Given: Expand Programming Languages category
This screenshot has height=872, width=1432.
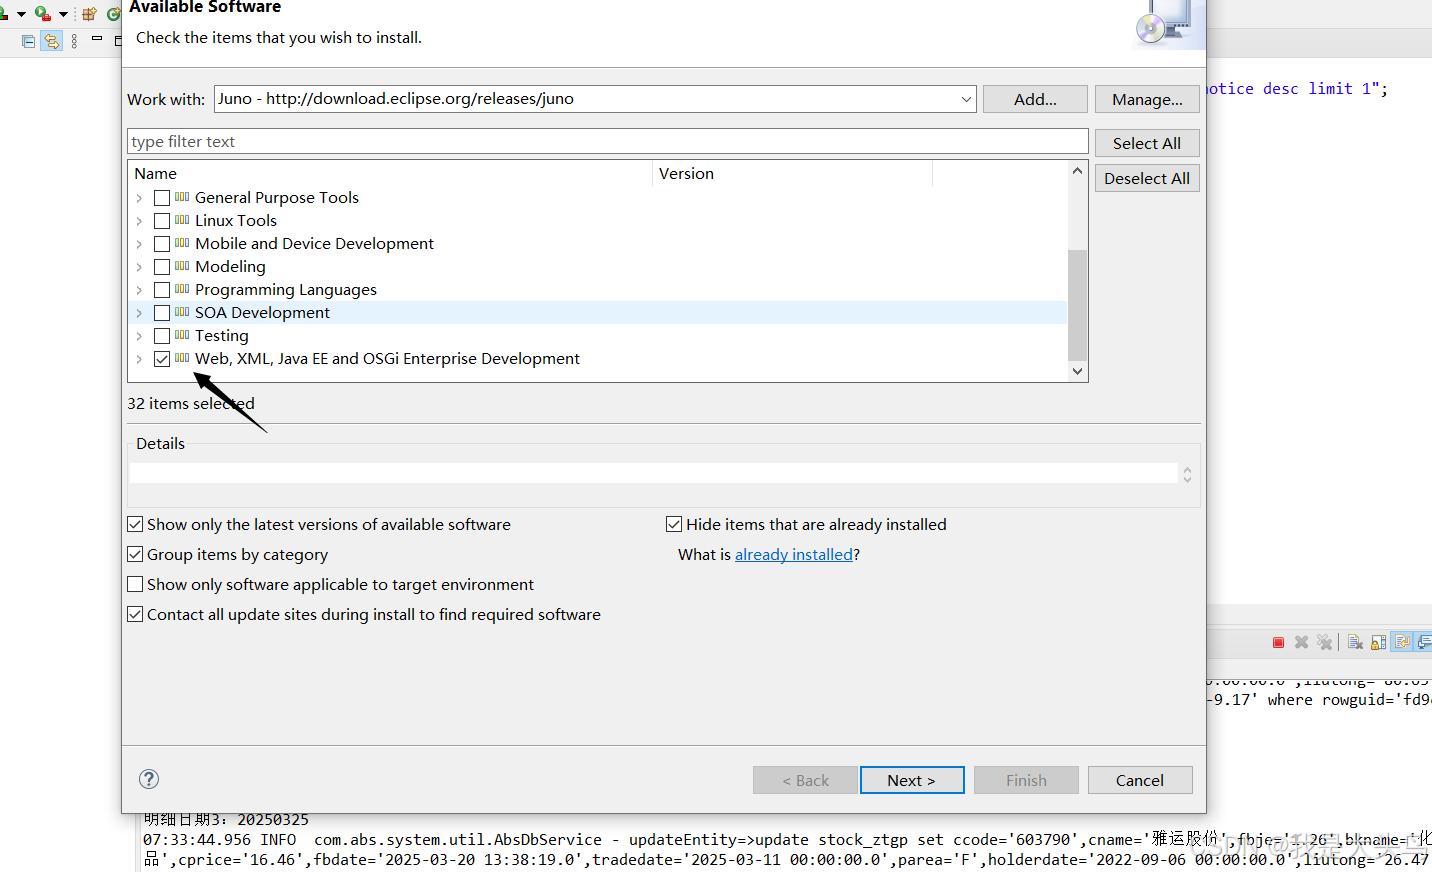Looking at the screenshot, I should (139, 290).
